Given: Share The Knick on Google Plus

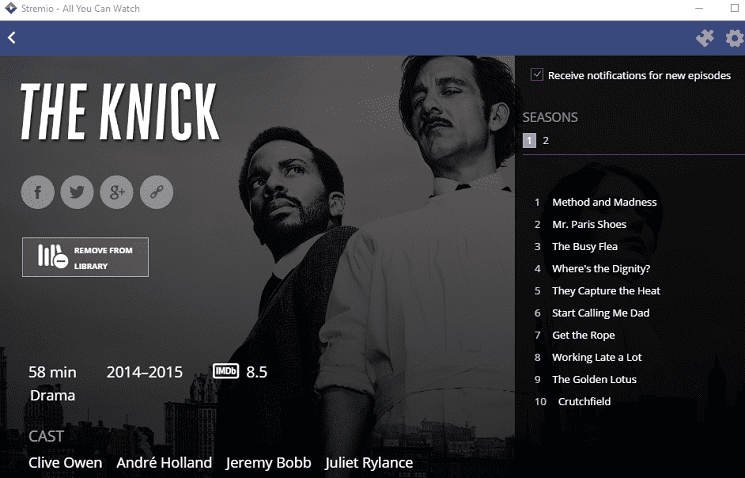Looking at the screenshot, I should 116,192.
